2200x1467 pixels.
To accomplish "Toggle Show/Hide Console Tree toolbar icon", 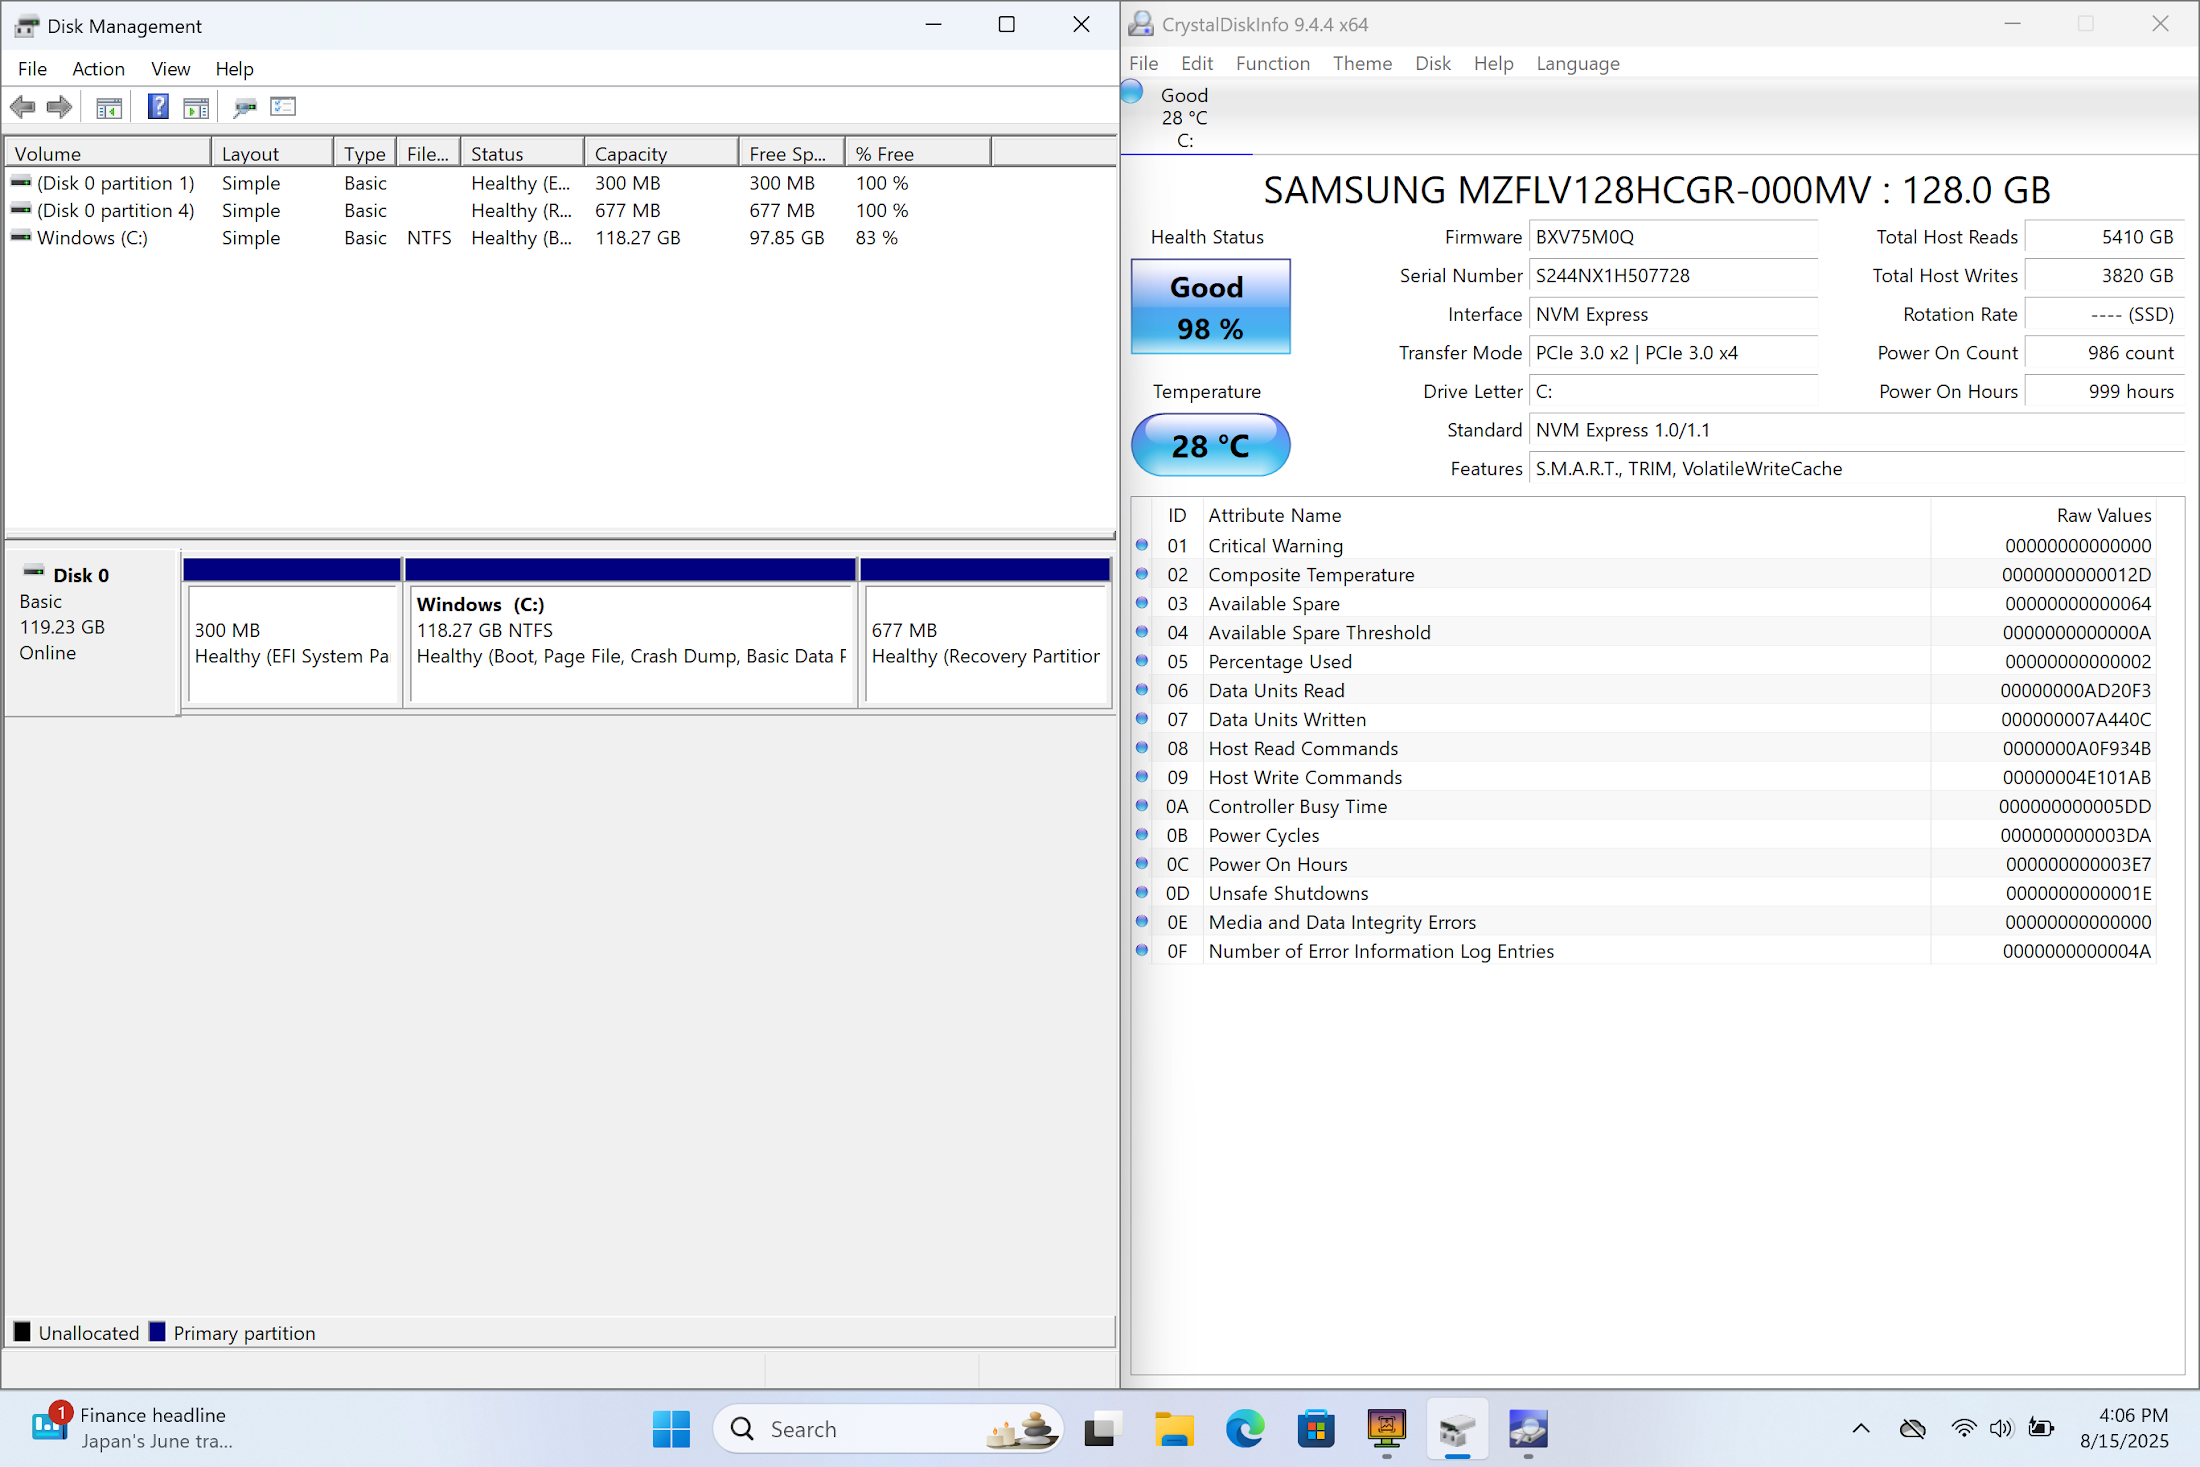I will [109, 107].
